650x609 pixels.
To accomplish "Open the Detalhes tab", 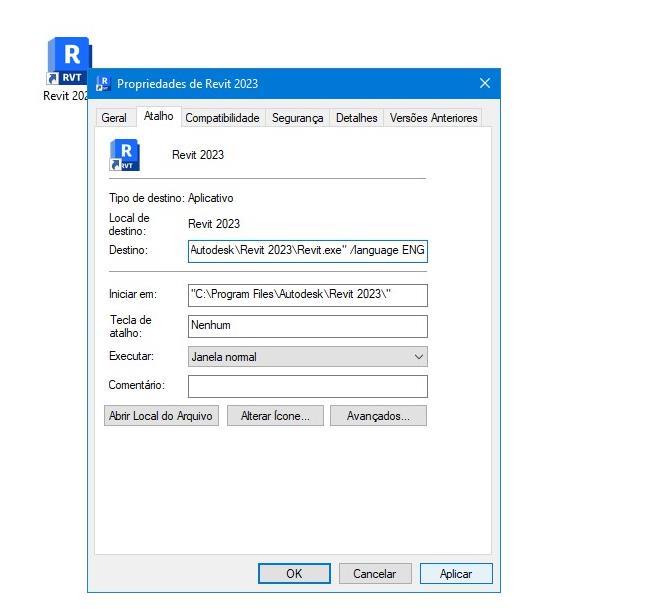I will click(x=357, y=118).
